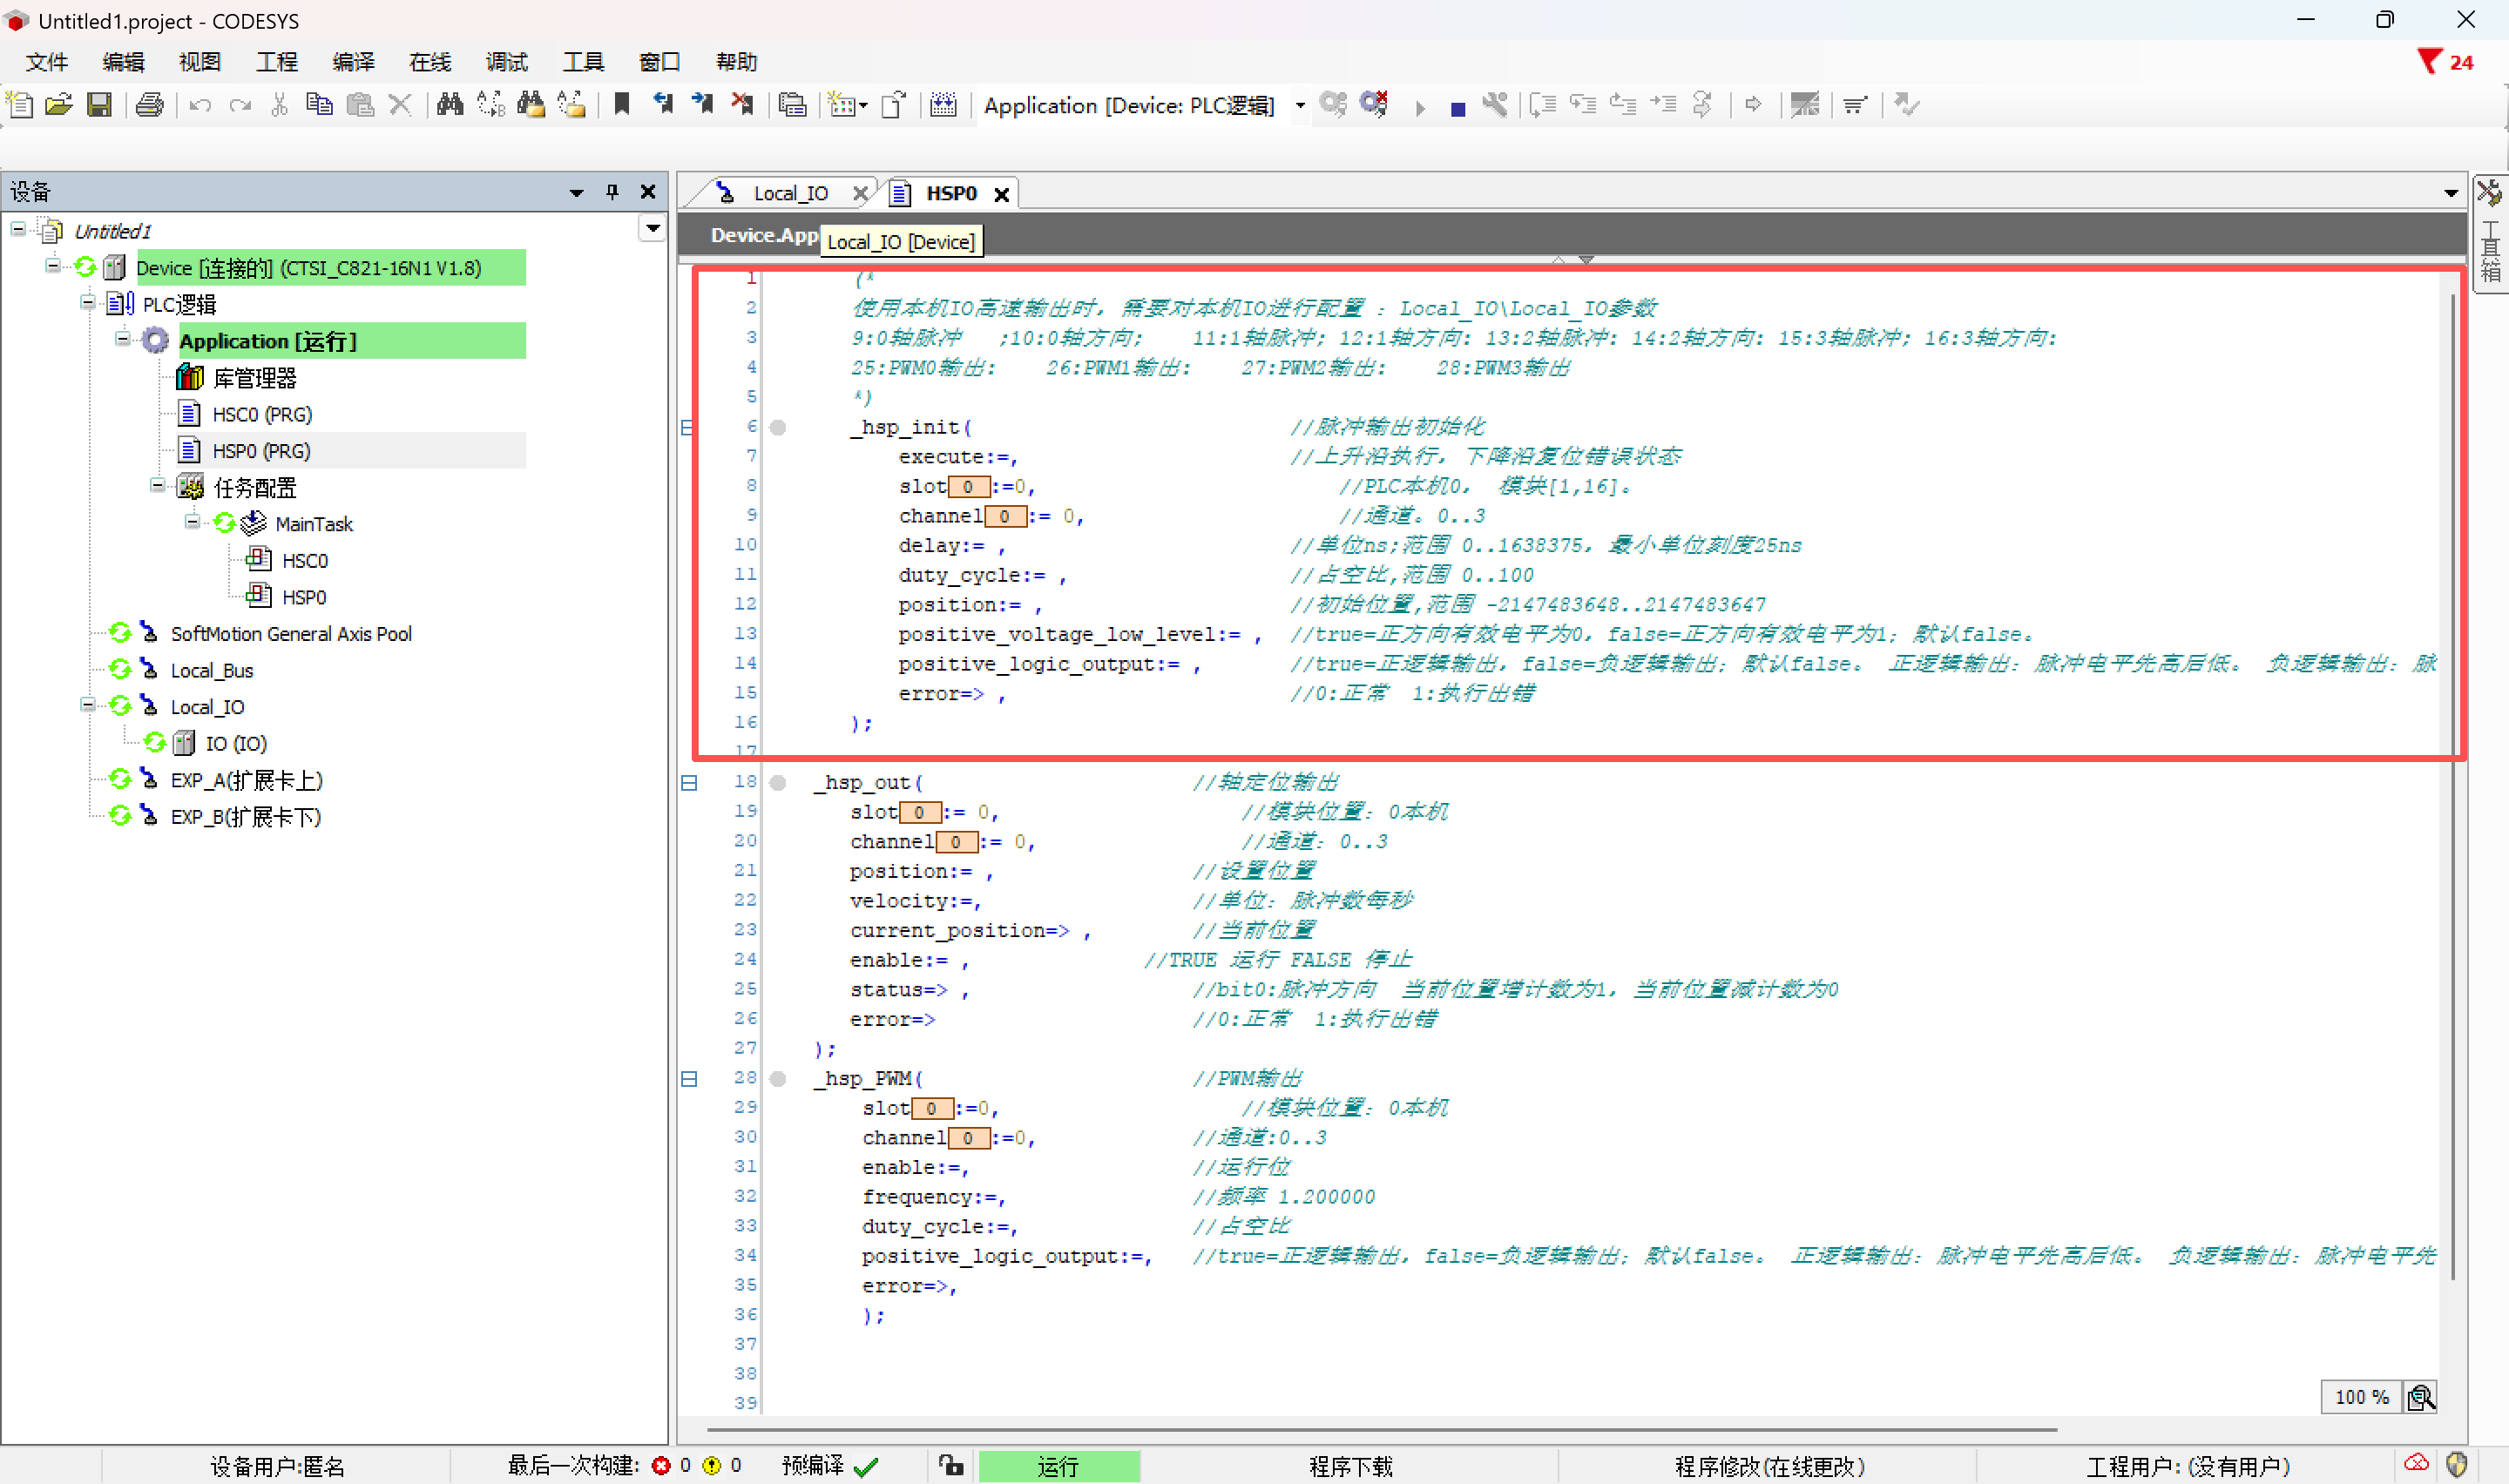Collapse the _hsp_out code block
This screenshot has height=1484, width=2509.
(x=689, y=783)
